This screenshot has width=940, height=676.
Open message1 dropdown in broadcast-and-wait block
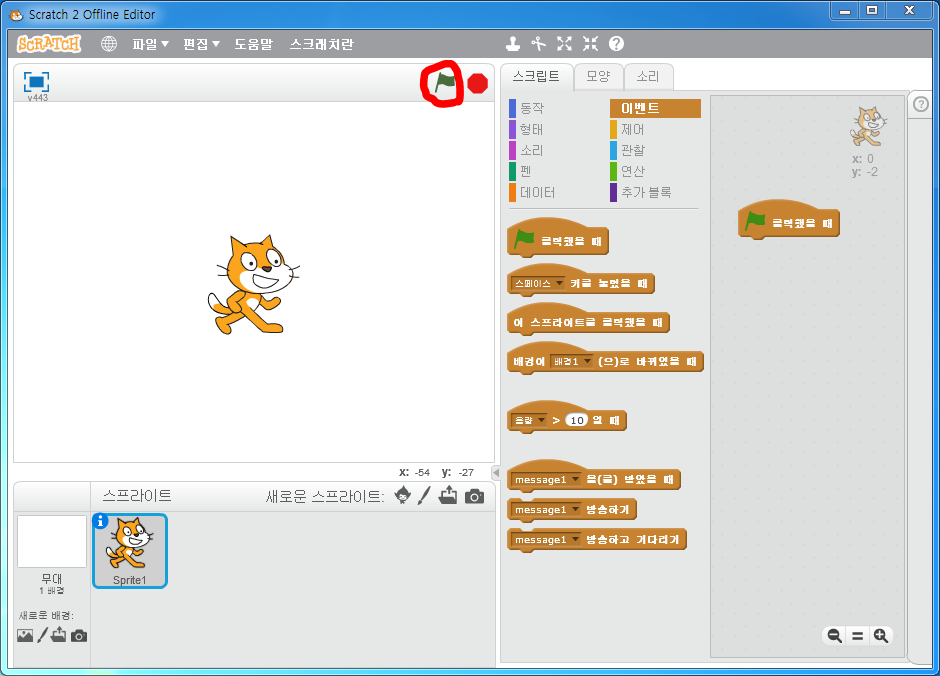546,539
